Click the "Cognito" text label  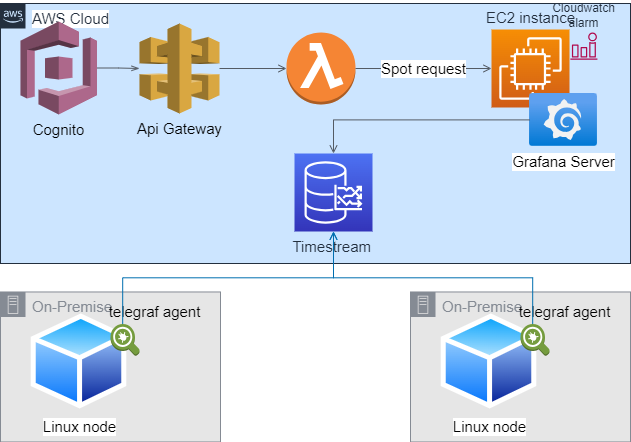click(x=58, y=129)
